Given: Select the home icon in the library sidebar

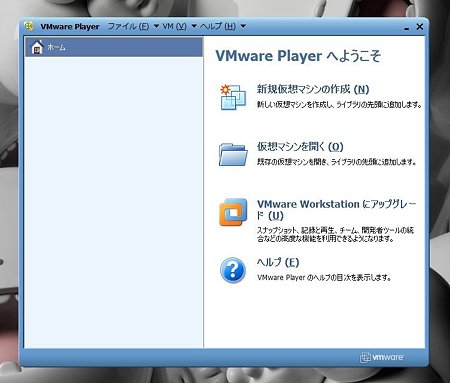Looking at the screenshot, I should (37, 47).
